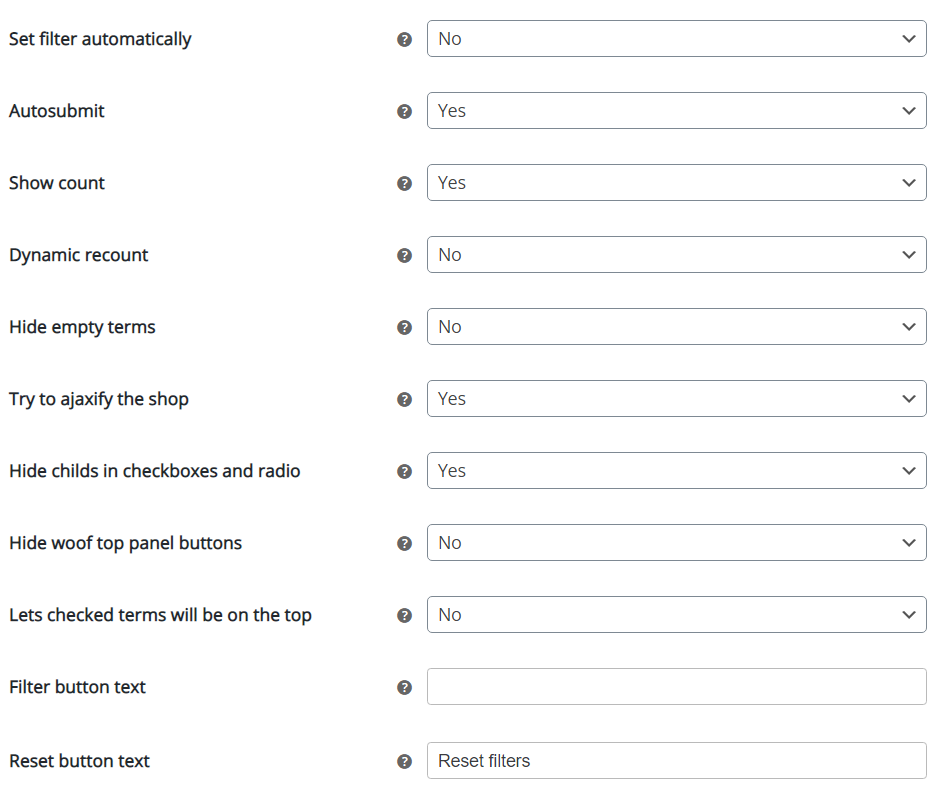
Task: Click help icon for Set filter automatically
Action: point(404,39)
